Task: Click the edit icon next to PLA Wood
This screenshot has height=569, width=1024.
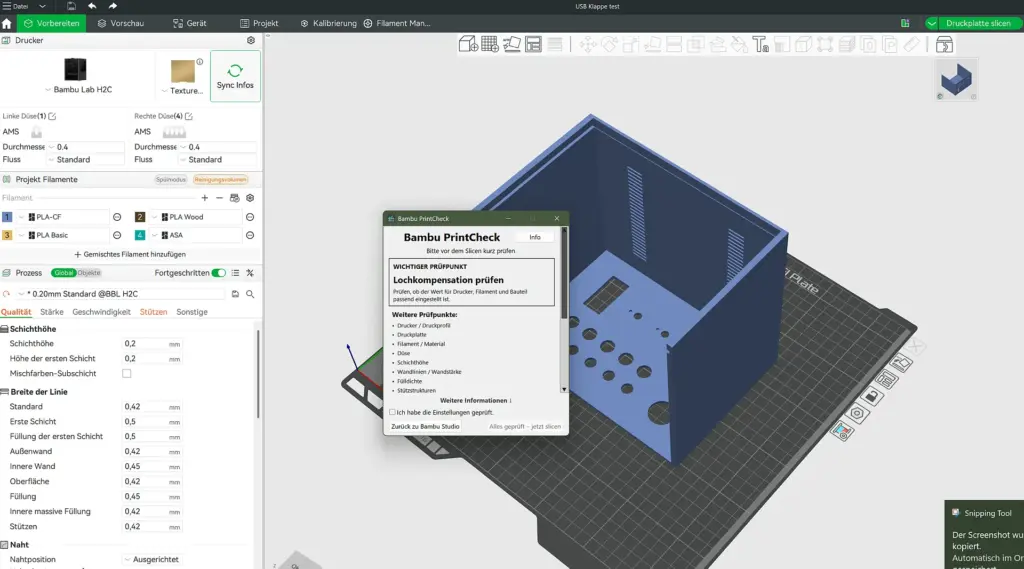Action: [x=250, y=217]
